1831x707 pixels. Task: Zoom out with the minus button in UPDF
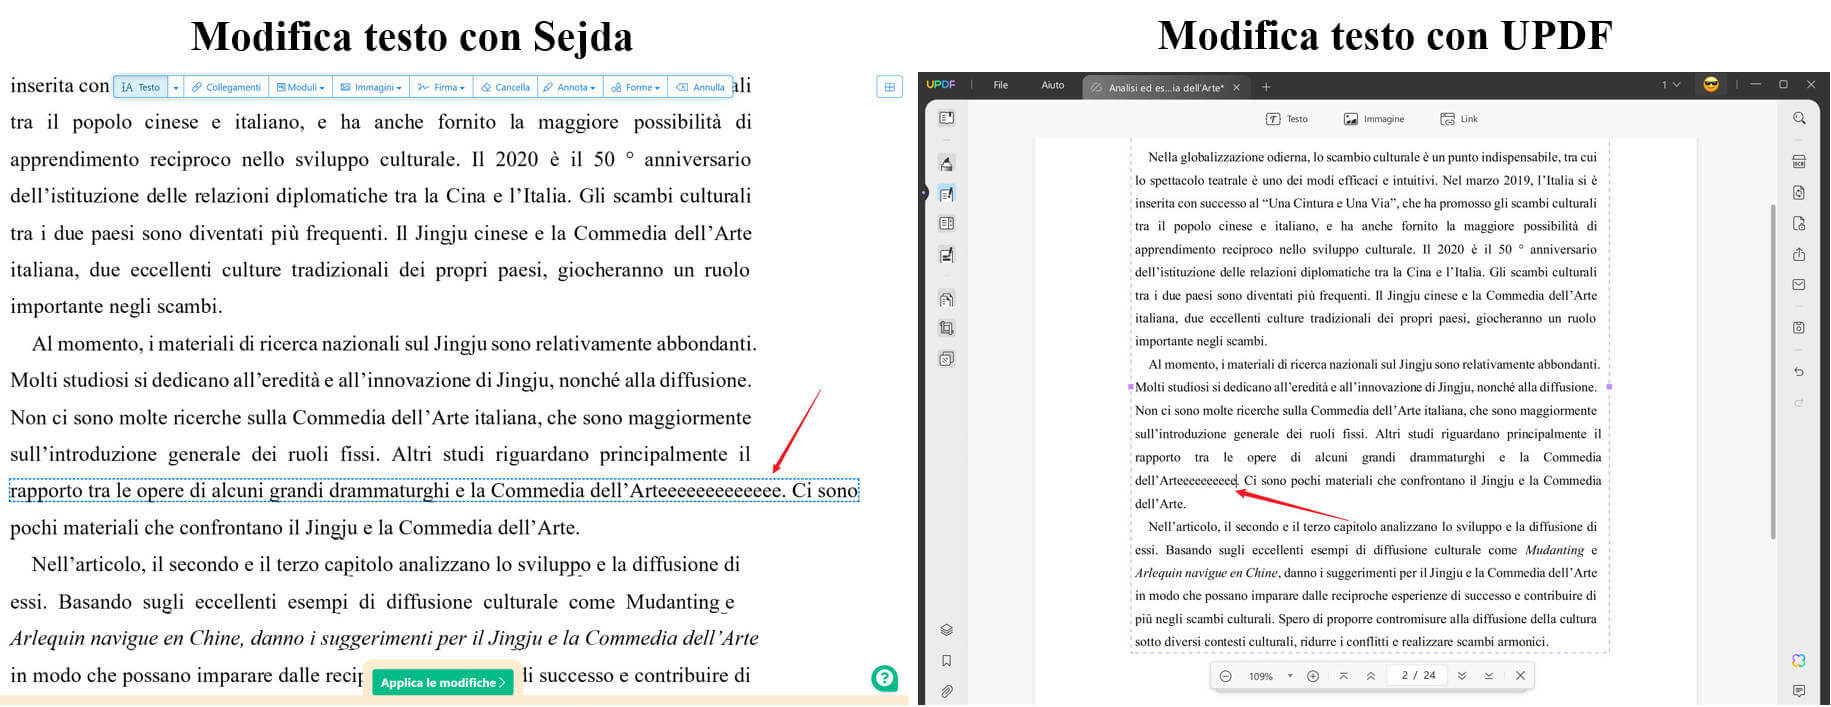1225,676
